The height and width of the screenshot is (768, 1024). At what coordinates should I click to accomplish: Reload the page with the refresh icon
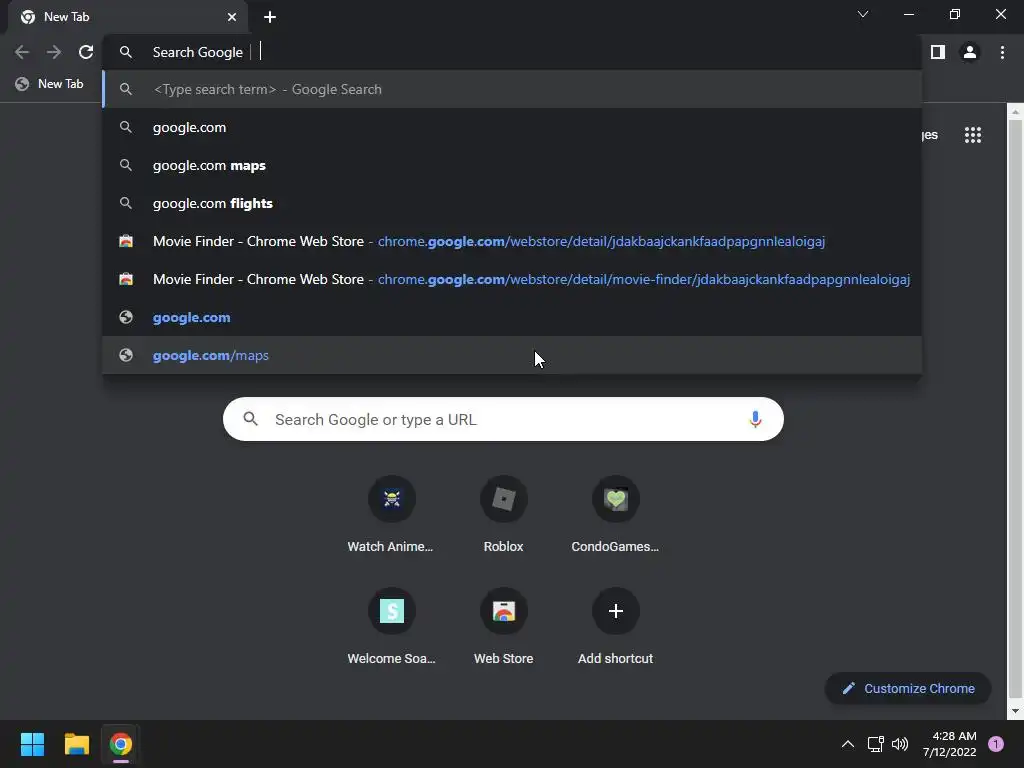[86, 52]
